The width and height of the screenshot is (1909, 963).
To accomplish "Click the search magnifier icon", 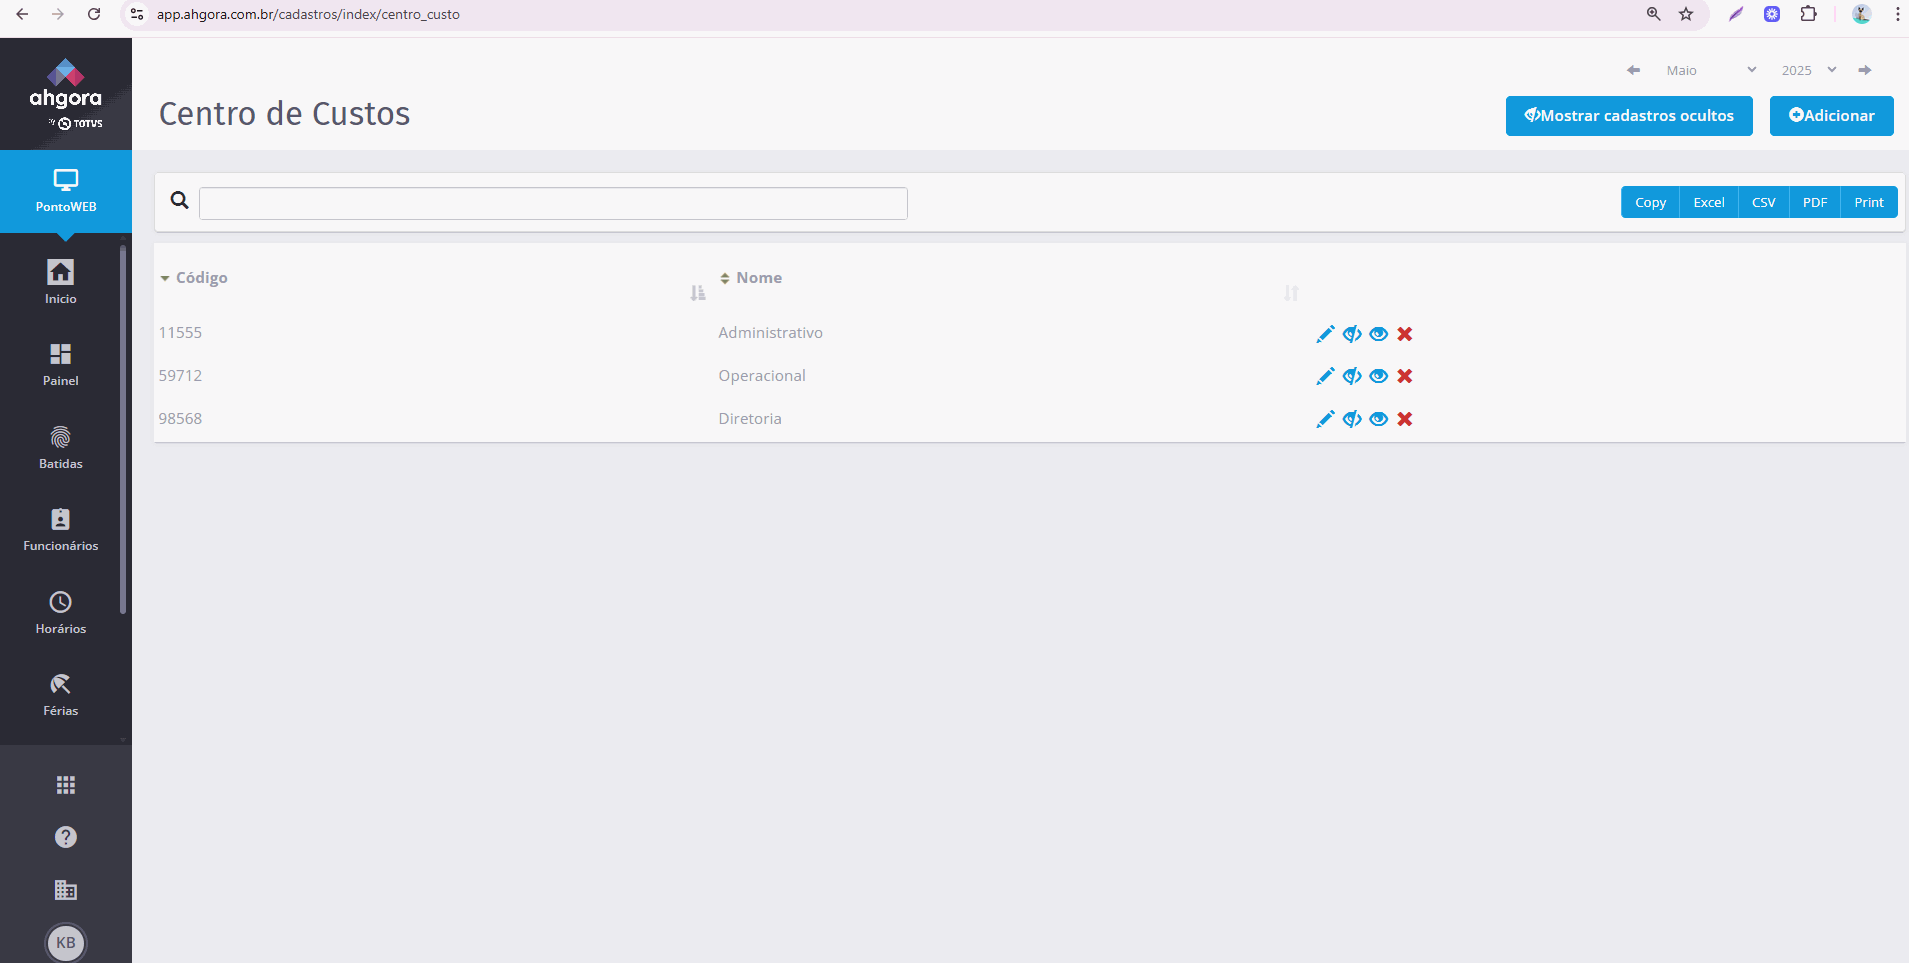I will coord(180,200).
